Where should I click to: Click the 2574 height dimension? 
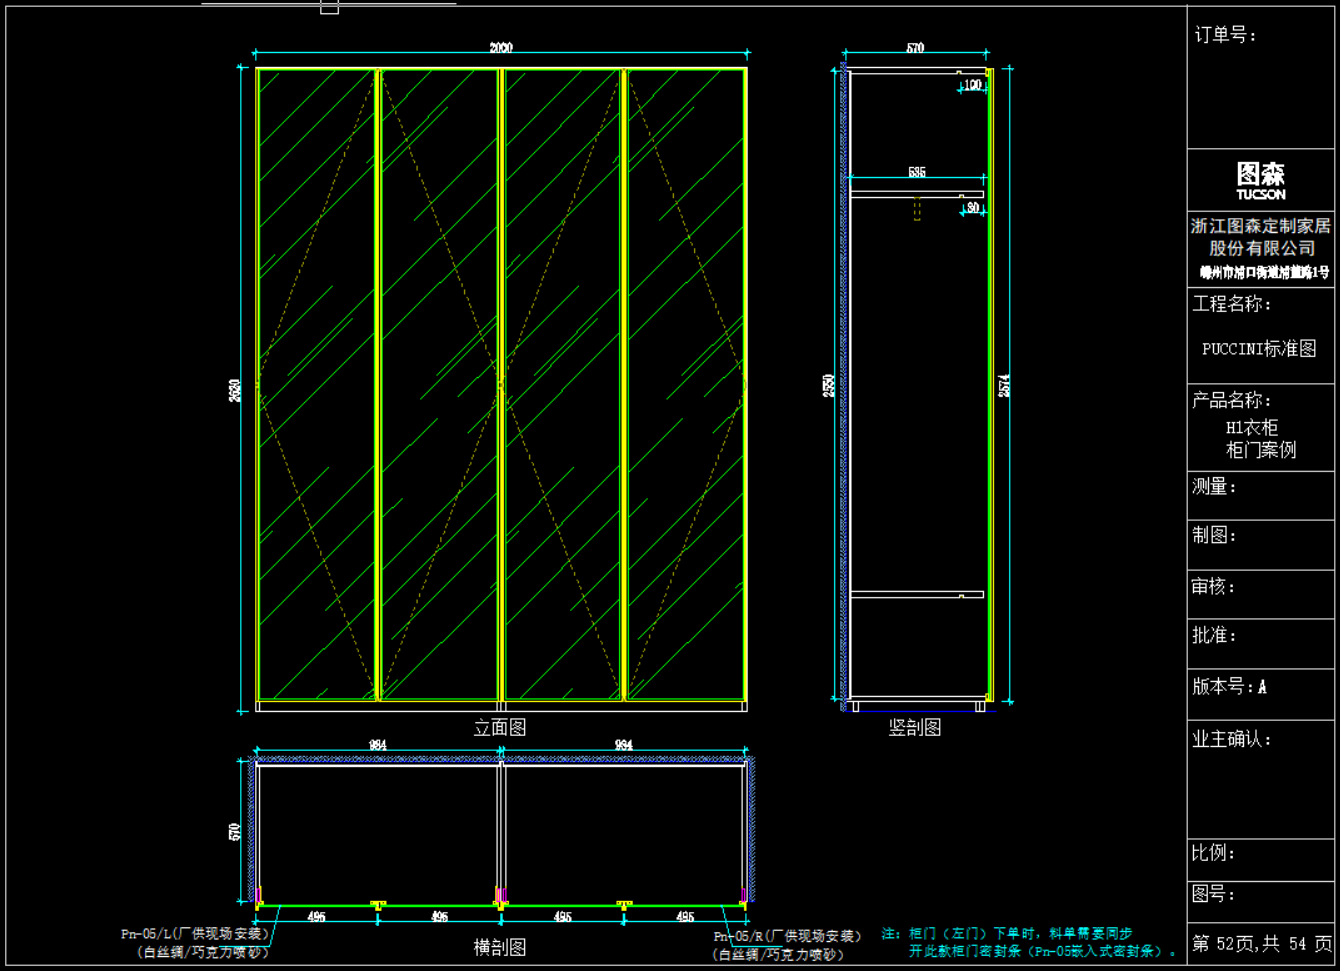pos(1004,385)
